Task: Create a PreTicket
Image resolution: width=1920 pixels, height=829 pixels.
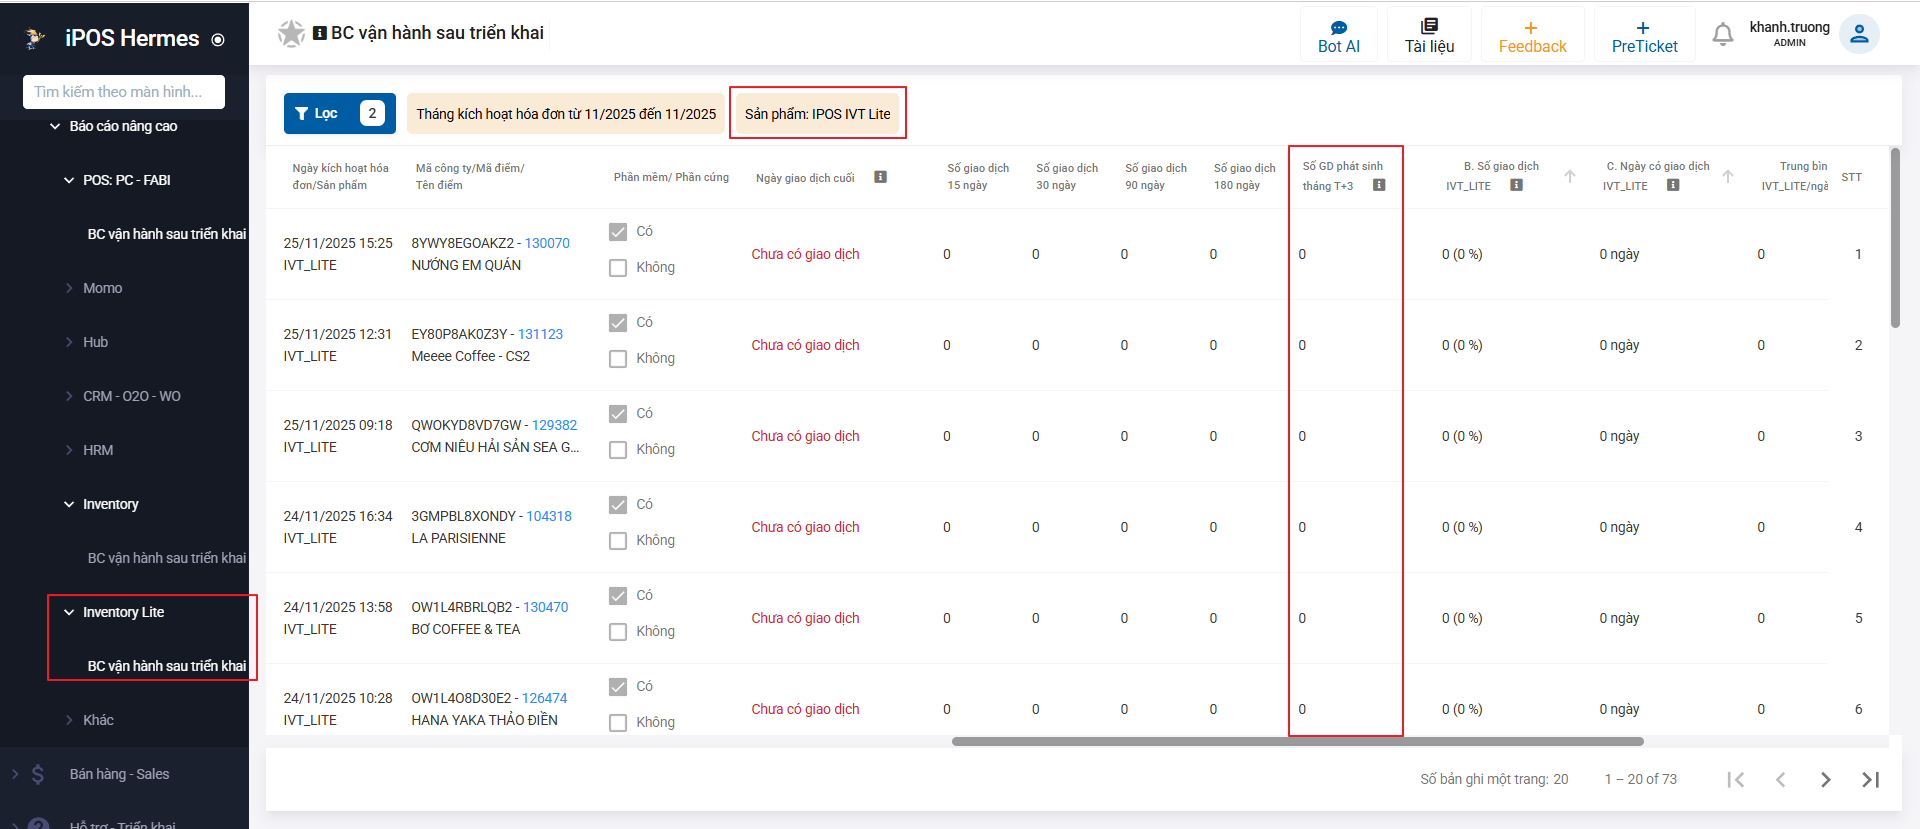Action: tap(1644, 36)
